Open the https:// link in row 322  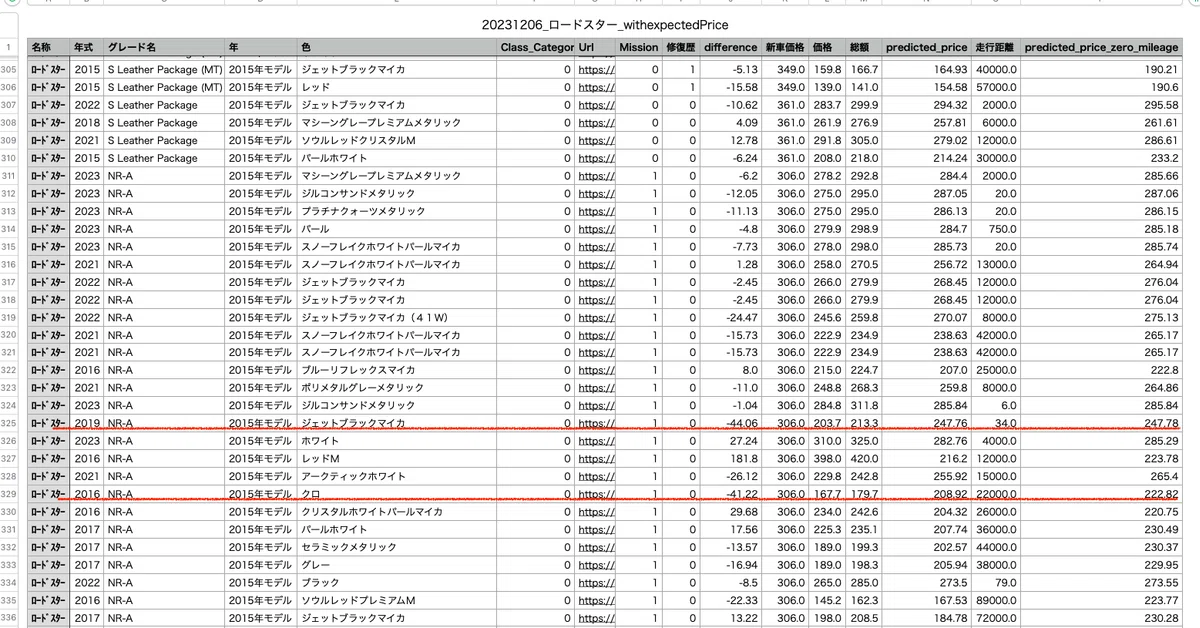pyautogui.click(x=596, y=370)
